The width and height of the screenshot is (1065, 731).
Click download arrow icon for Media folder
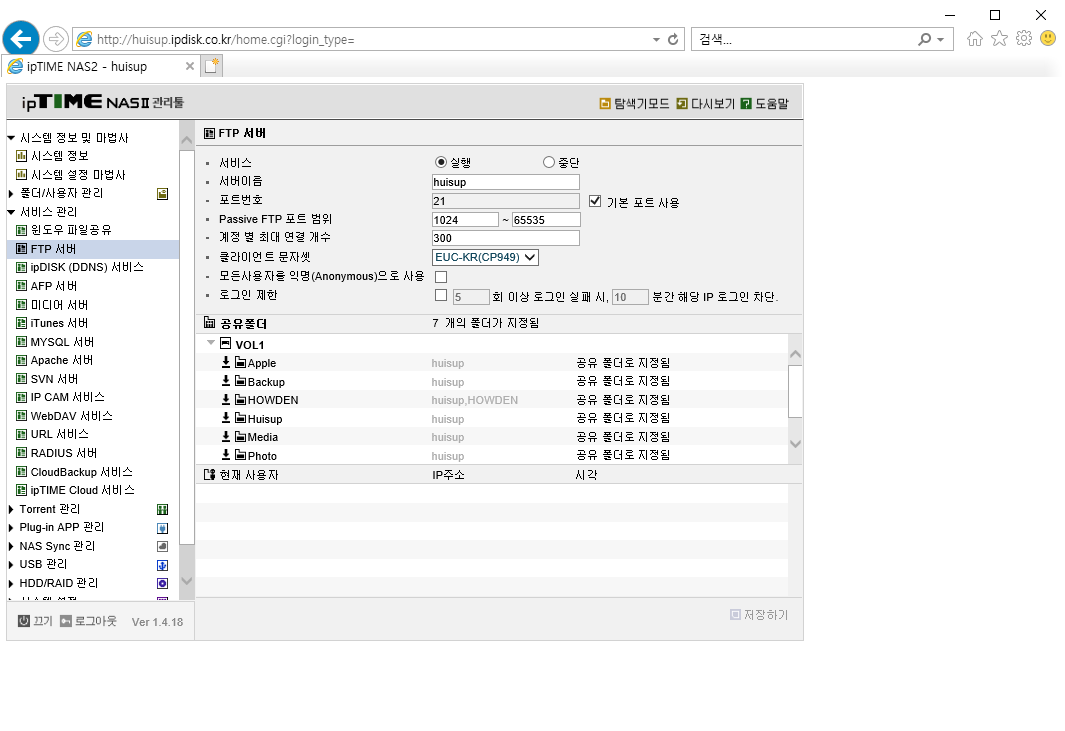226,435
